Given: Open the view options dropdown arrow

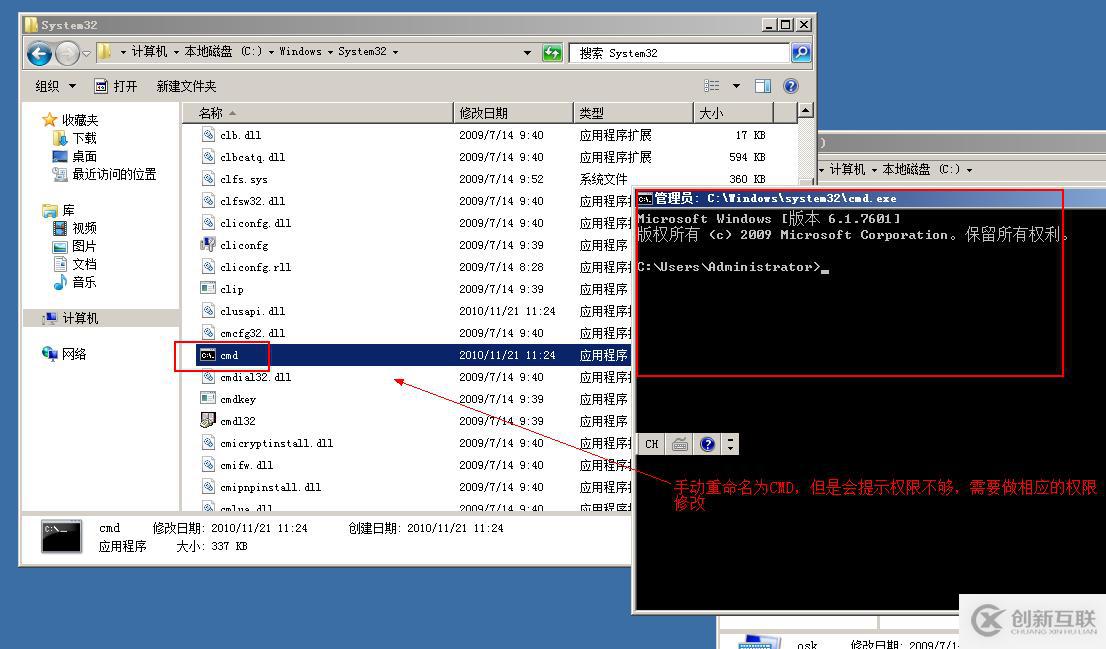Looking at the screenshot, I should pyautogui.click(x=736, y=86).
